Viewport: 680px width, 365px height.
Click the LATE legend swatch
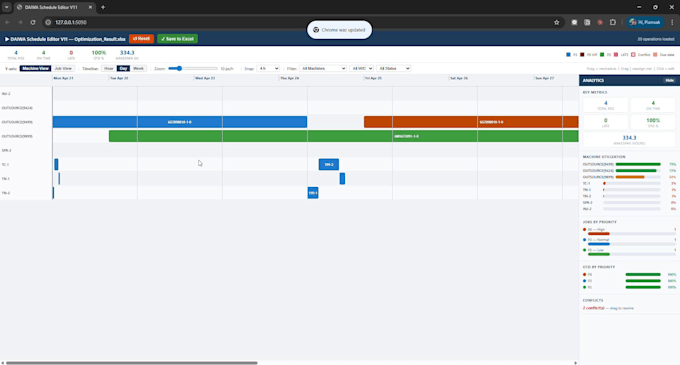[x=616, y=55]
